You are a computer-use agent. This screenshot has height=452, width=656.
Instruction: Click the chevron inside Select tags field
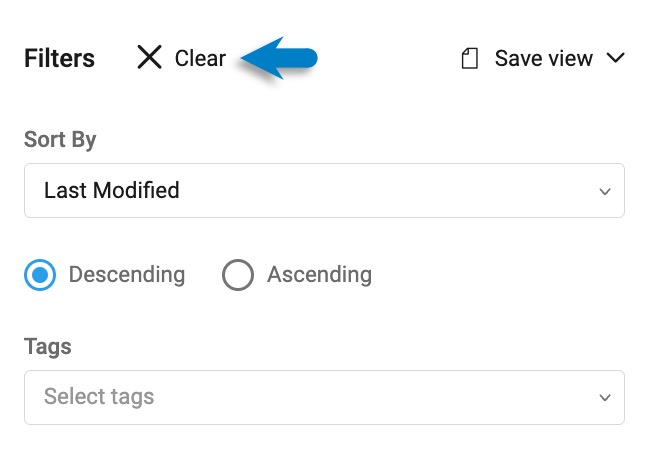click(605, 398)
